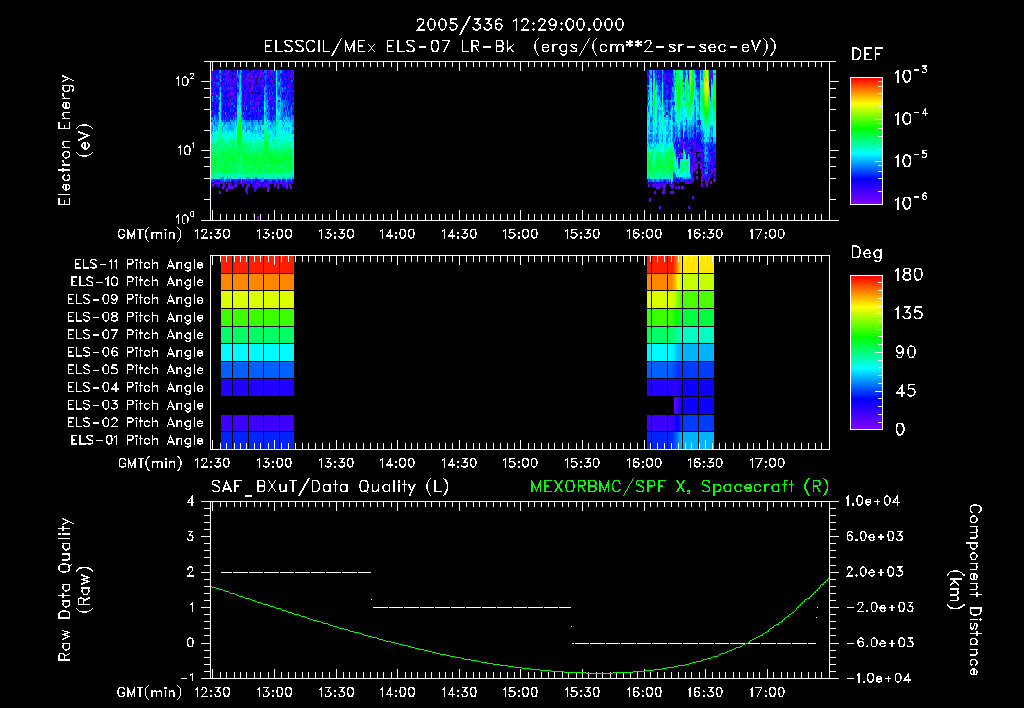Image resolution: width=1024 pixels, height=708 pixels.
Task: Click the green MEXORBMC/SPF X, Spacecraft (R) title
Action: pos(679,487)
